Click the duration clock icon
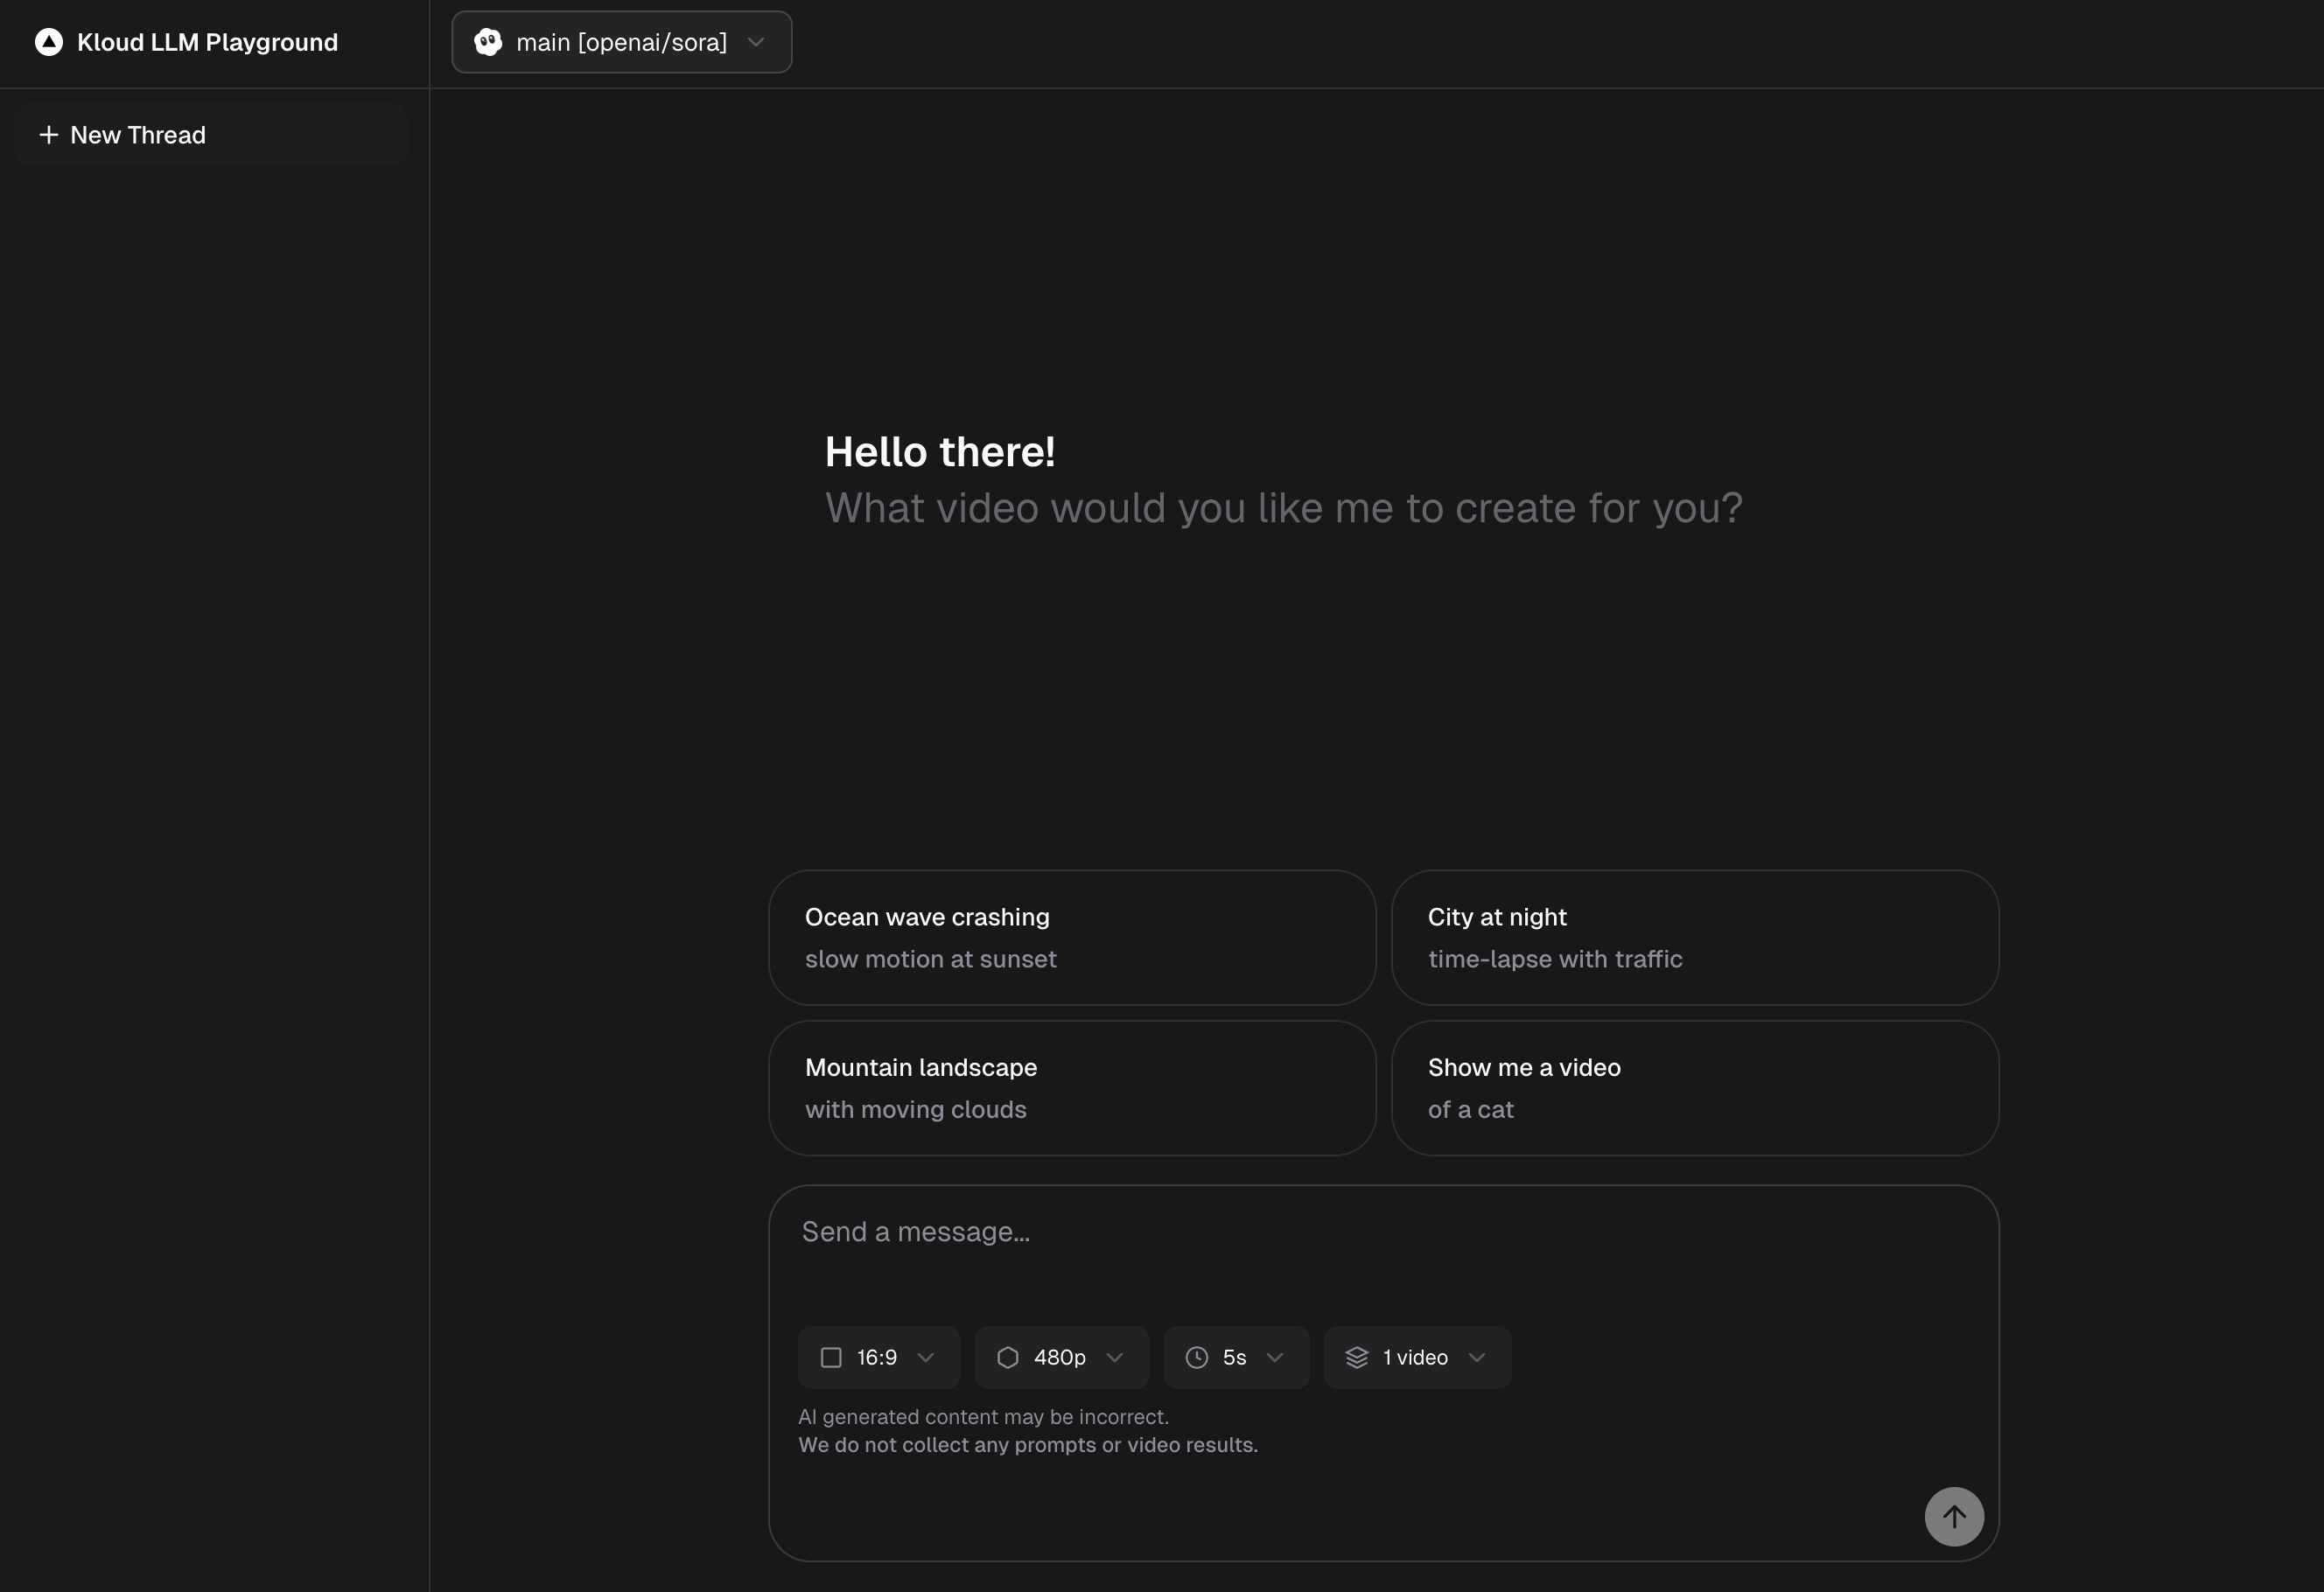The image size is (2324, 1592). pos(1197,1357)
